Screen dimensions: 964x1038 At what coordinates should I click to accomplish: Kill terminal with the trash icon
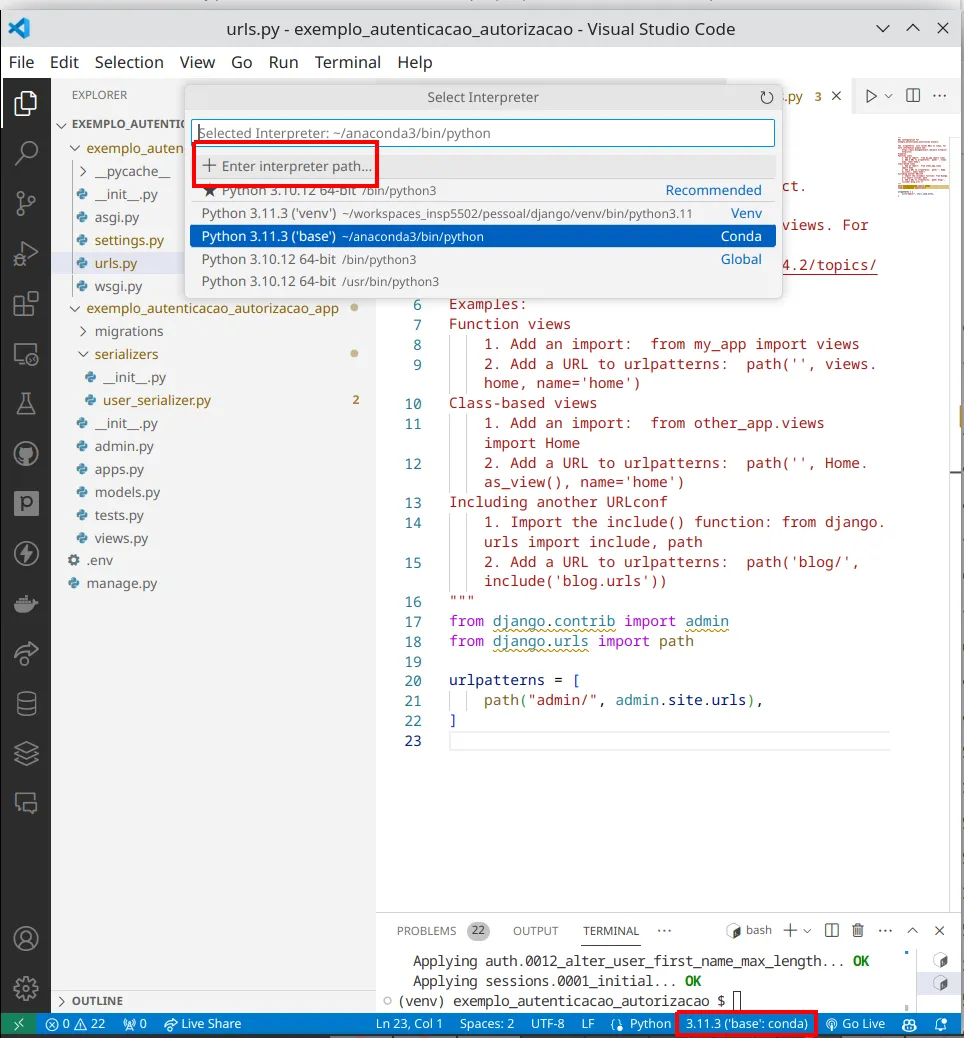pos(857,930)
